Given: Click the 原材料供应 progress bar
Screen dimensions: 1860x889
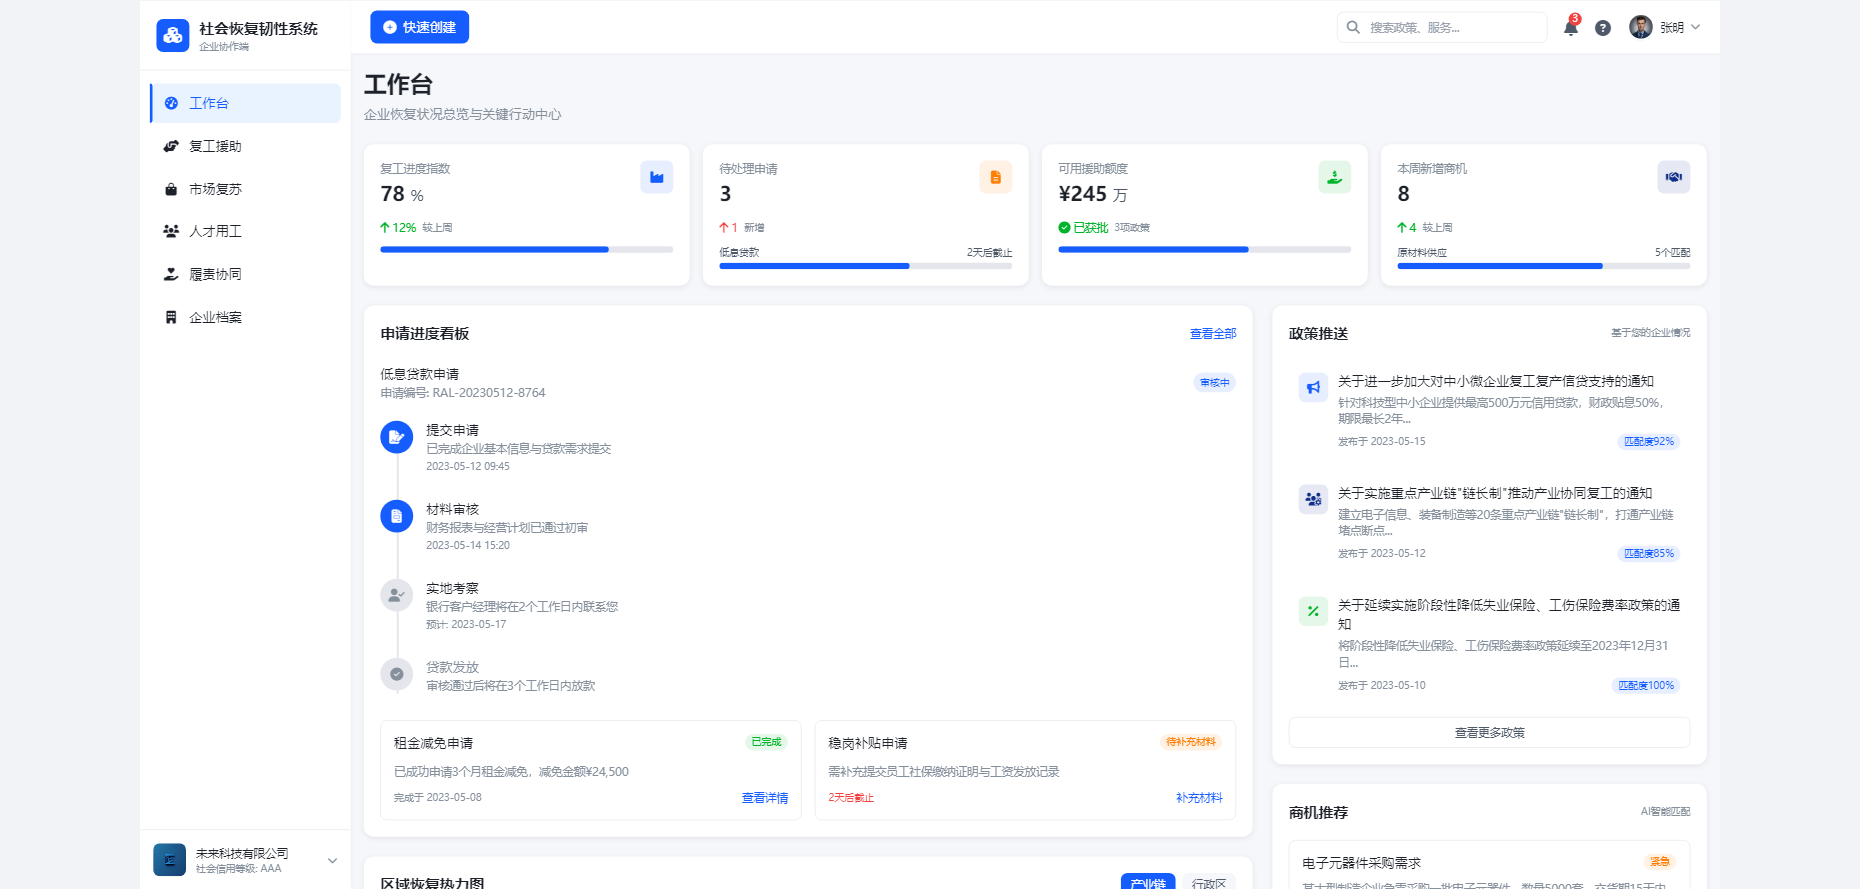Looking at the screenshot, I should click(x=1544, y=266).
